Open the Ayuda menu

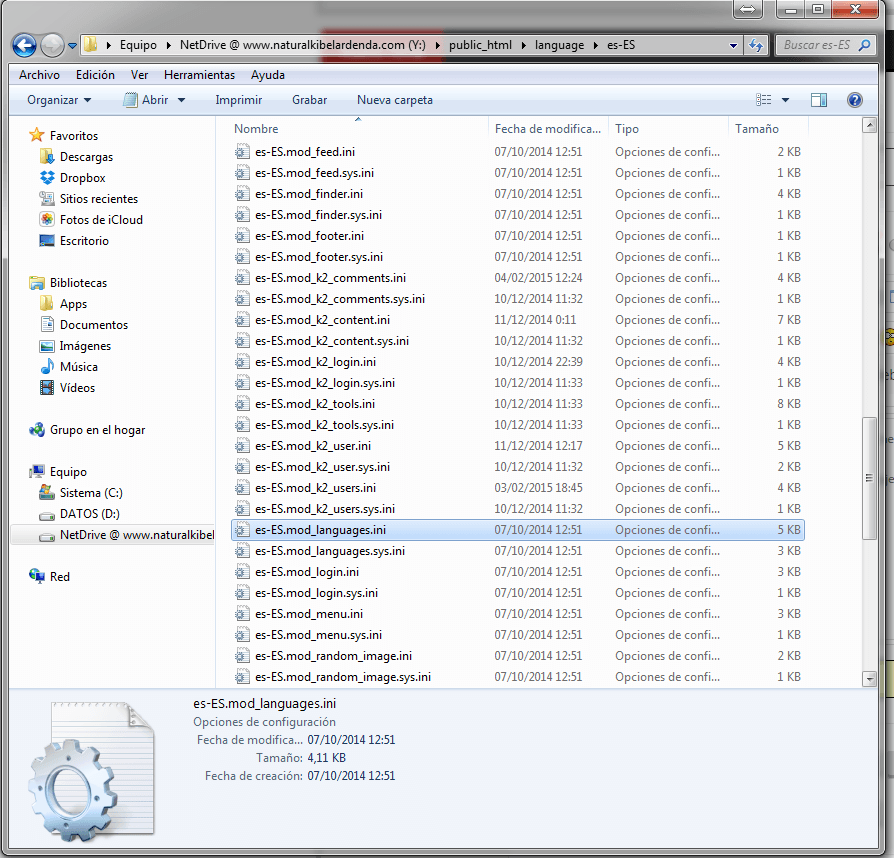pos(267,75)
